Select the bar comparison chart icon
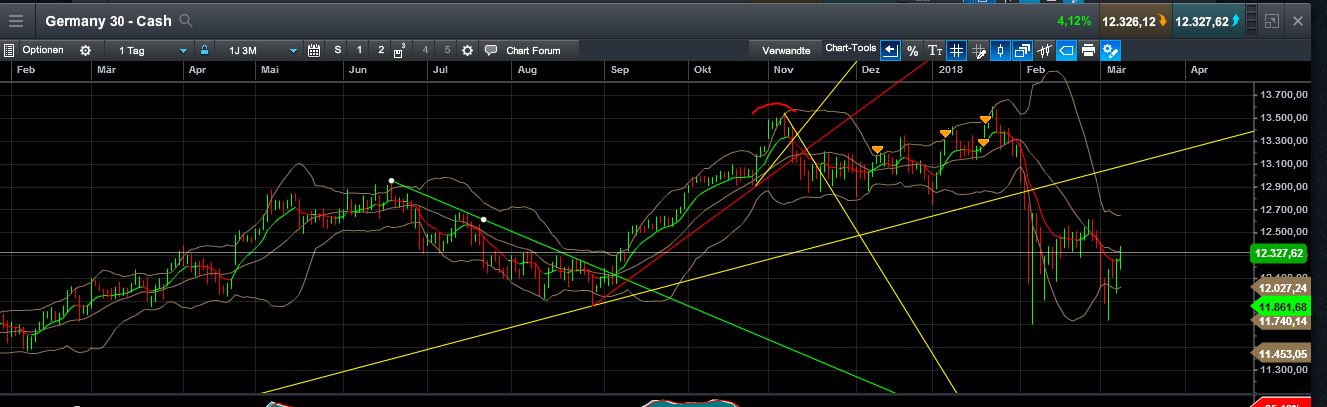The image size is (1327, 407). [x=1044, y=50]
